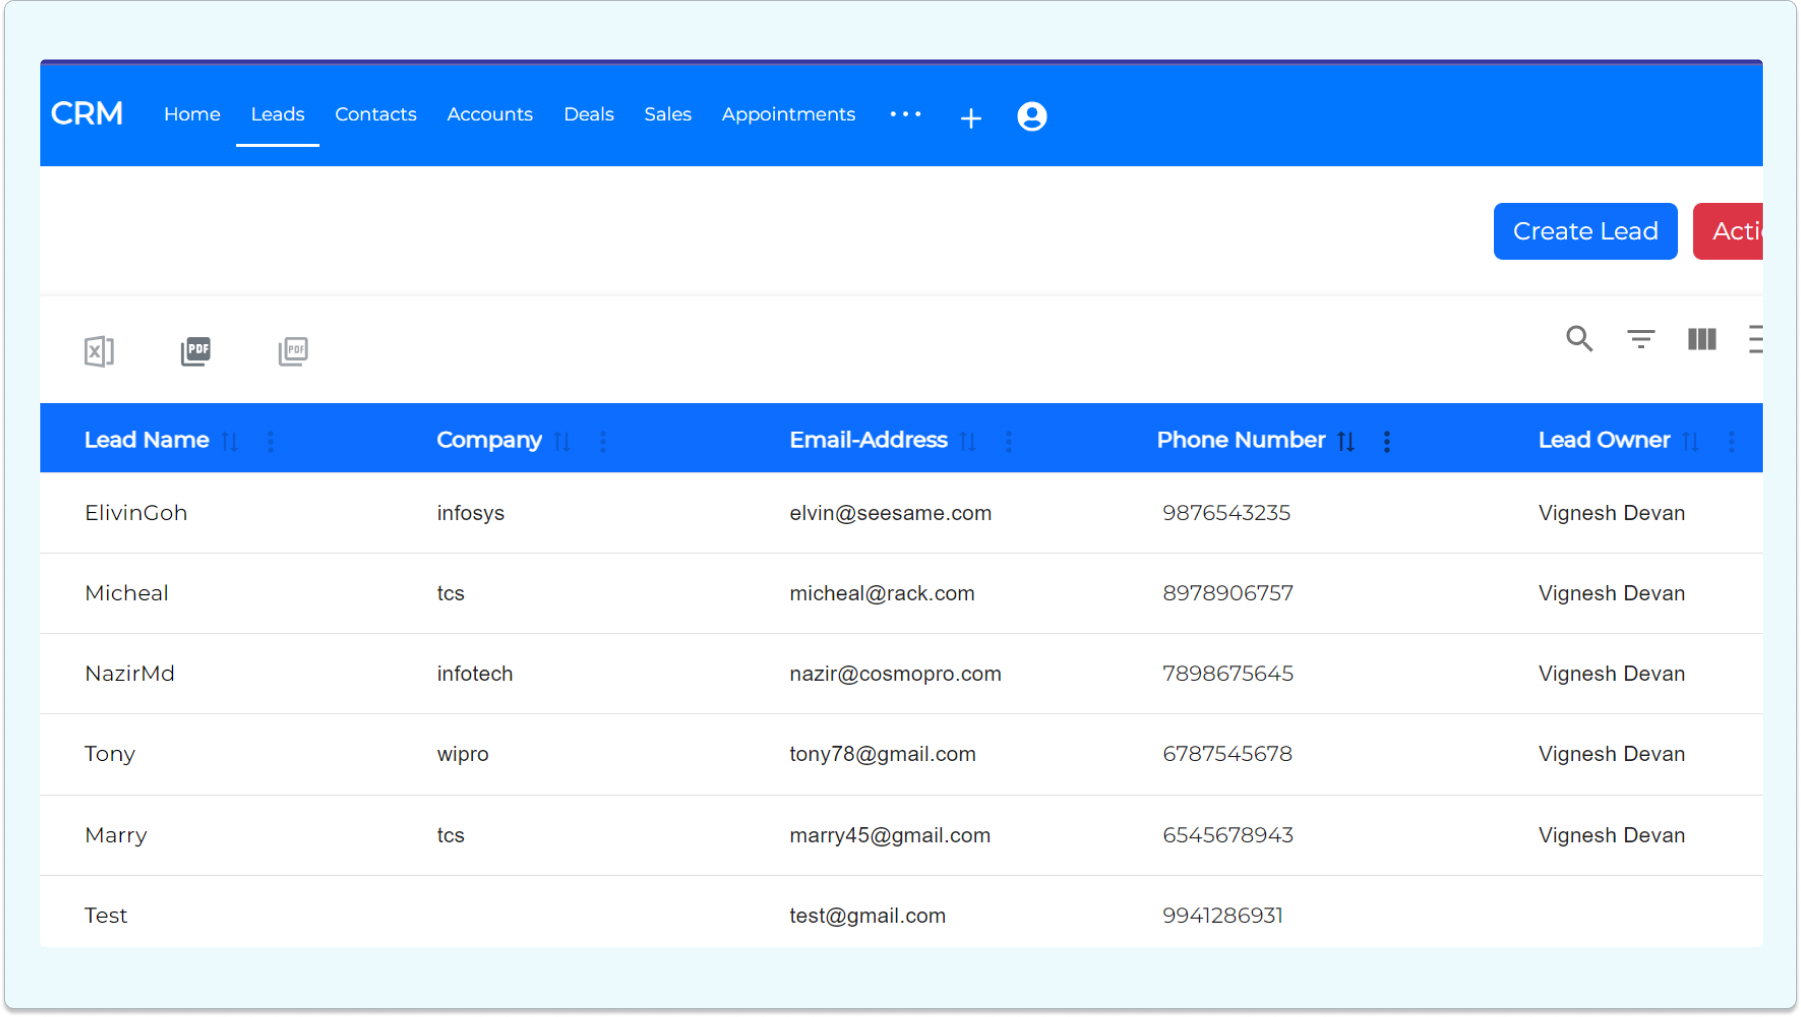
Task: Click the plus icon in navbar
Action: [x=970, y=119]
